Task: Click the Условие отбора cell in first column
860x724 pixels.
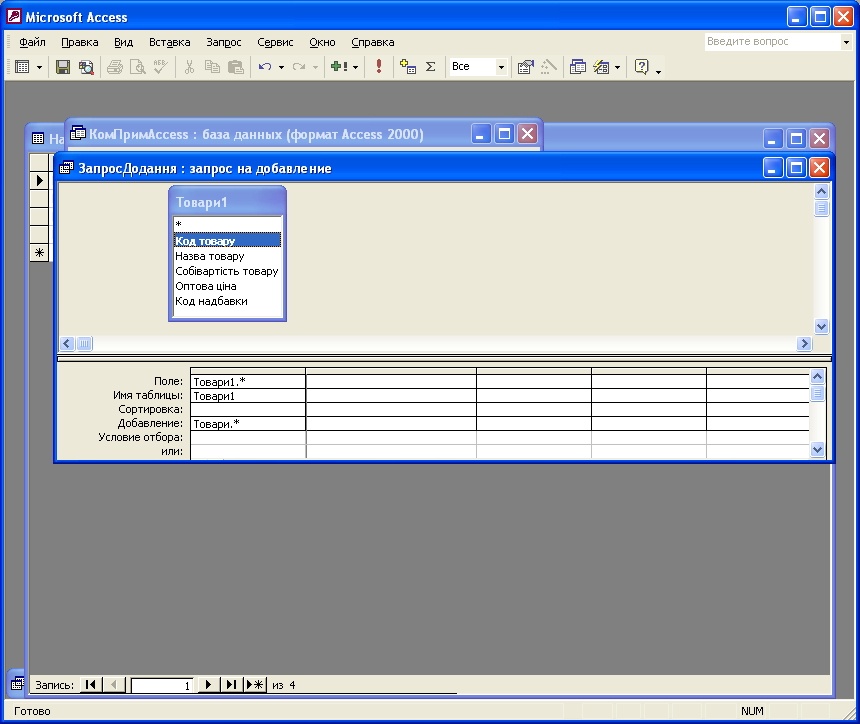Action: pos(248,438)
